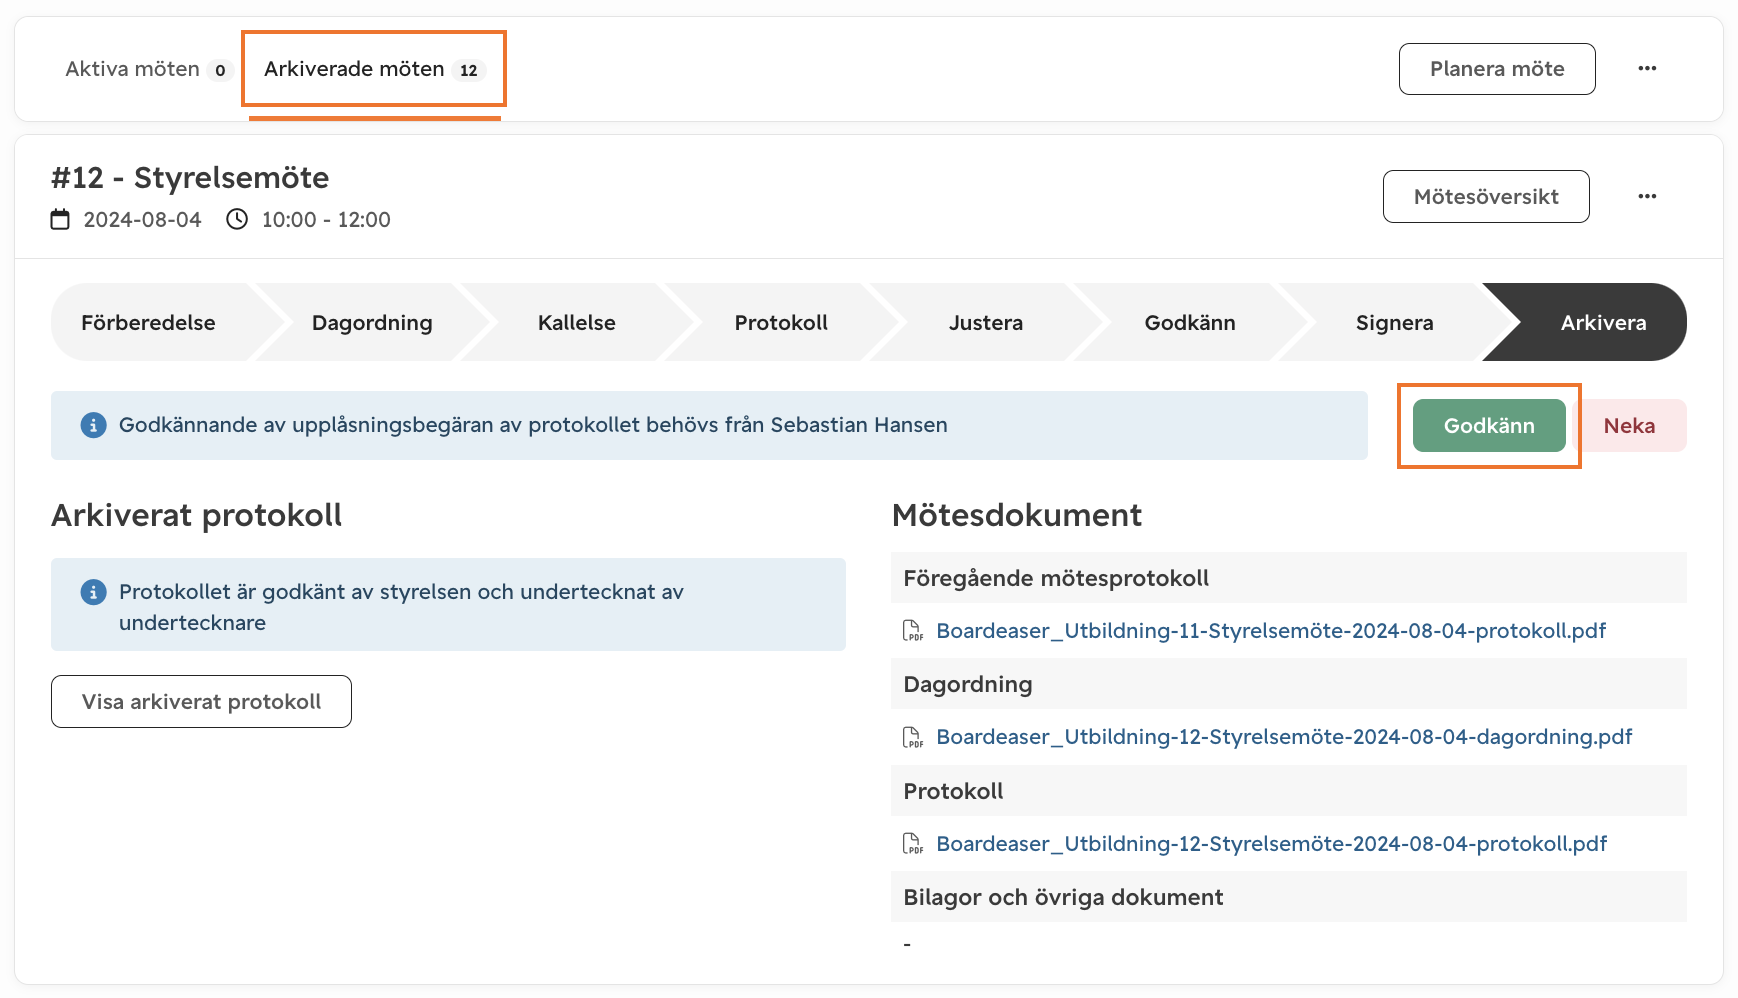
Task: Click the Protokollet är godkänt av styrelsen text
Action: click(401, 607)
